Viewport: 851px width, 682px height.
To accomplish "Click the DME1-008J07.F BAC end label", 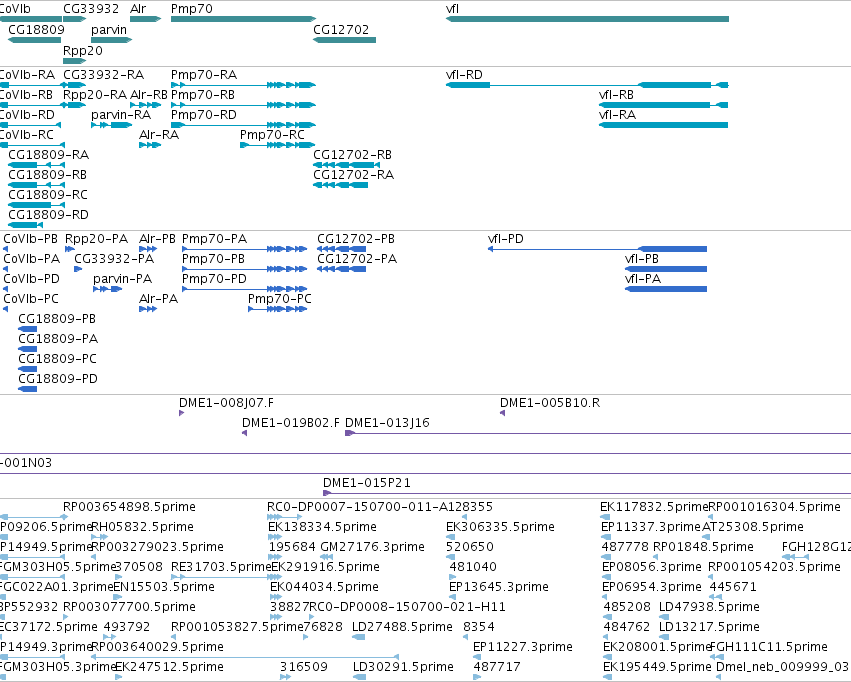I will coord(226,403).
